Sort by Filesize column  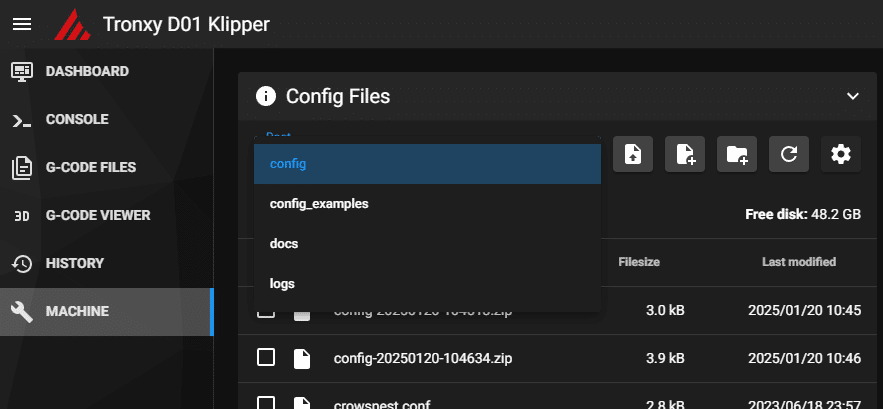[x=639, y=262]
